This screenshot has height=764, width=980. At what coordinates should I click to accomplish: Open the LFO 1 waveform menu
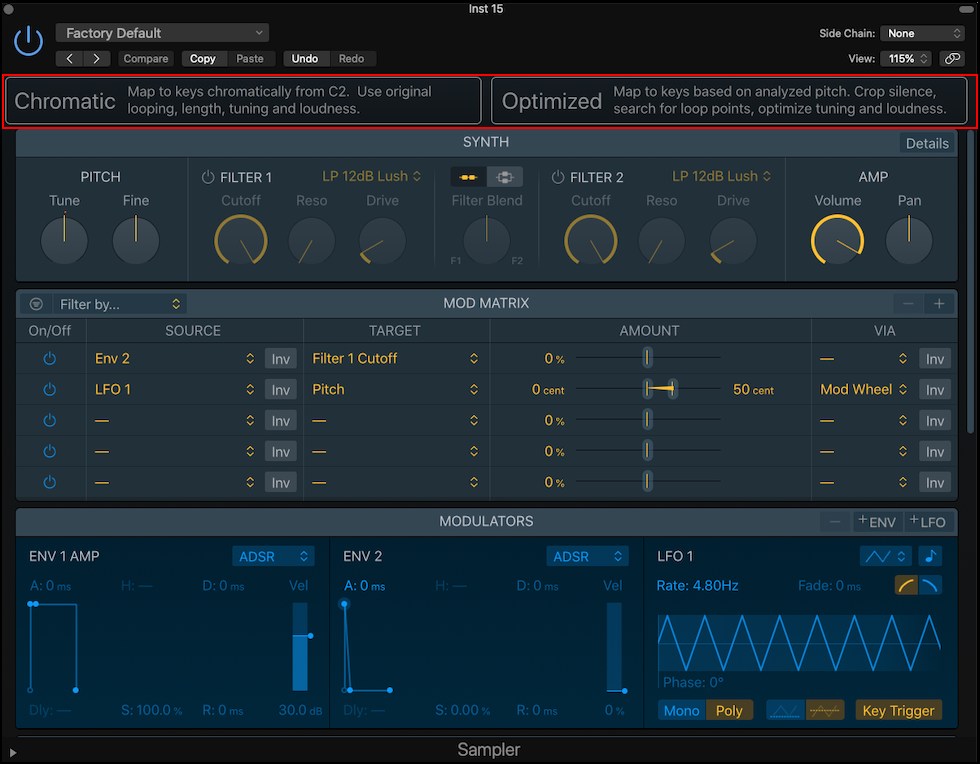888,556
